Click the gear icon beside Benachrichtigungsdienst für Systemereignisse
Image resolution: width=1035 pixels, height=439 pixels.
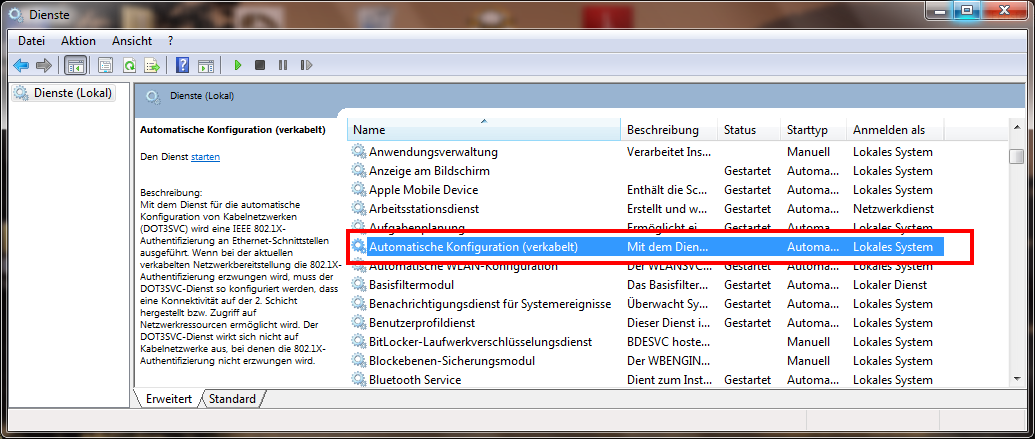point(358,304)
